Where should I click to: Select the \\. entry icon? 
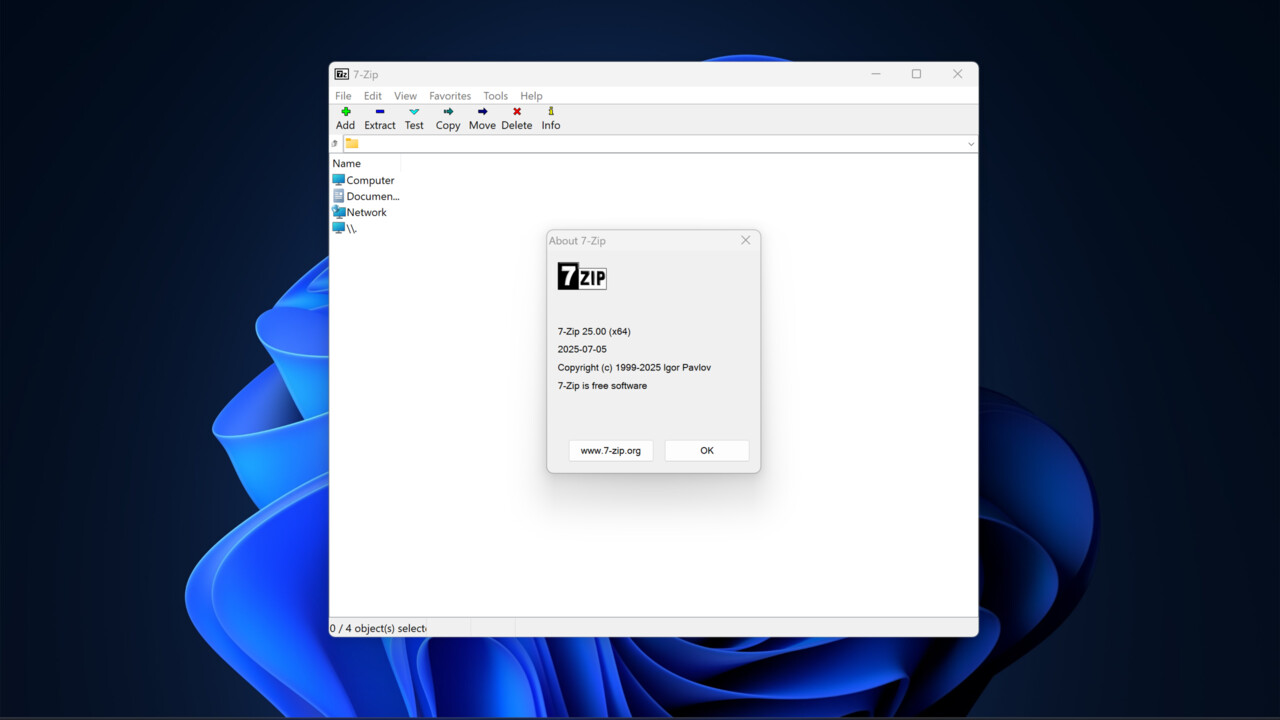point(338,228)
